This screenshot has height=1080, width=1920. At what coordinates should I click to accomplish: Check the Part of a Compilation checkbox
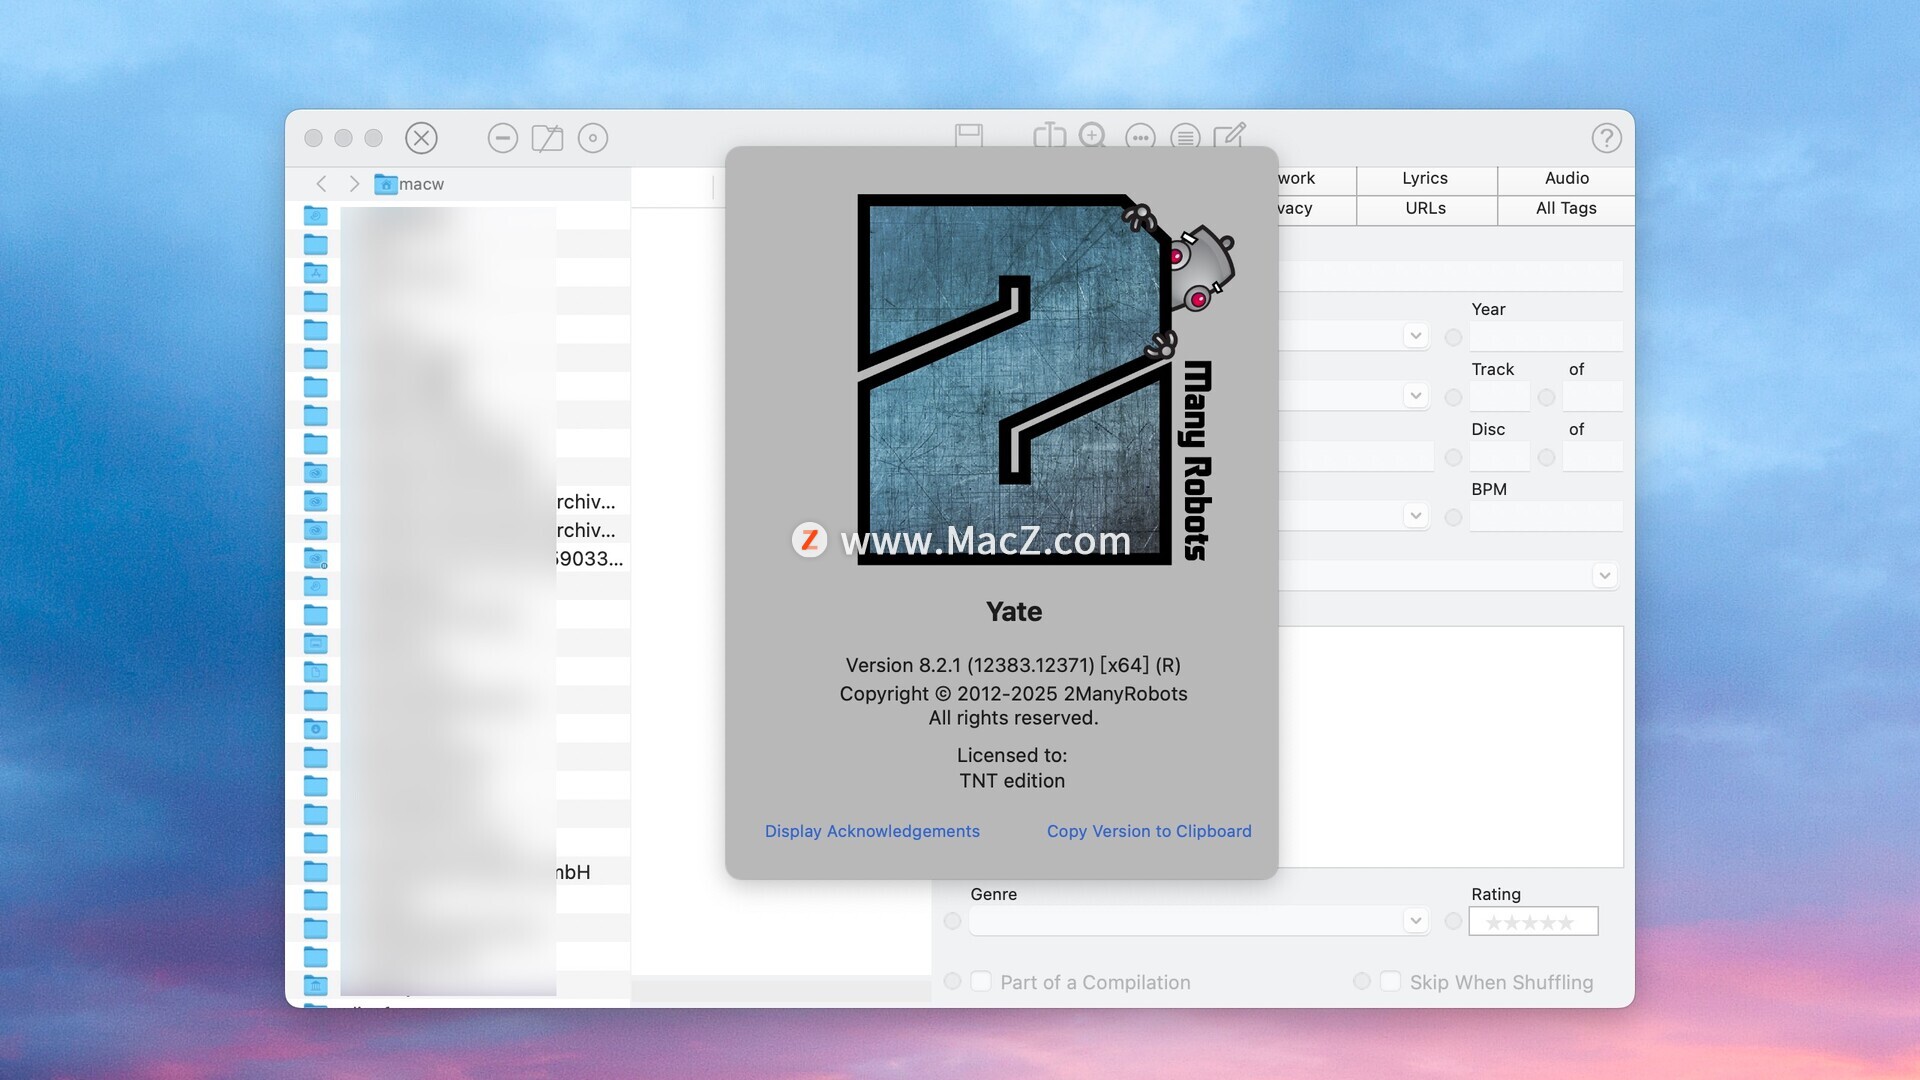(x=981, y=981)
